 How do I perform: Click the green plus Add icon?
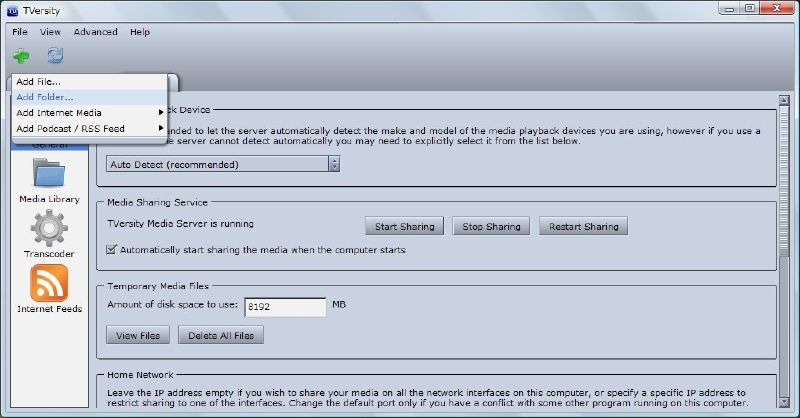[x=21, y=56]
